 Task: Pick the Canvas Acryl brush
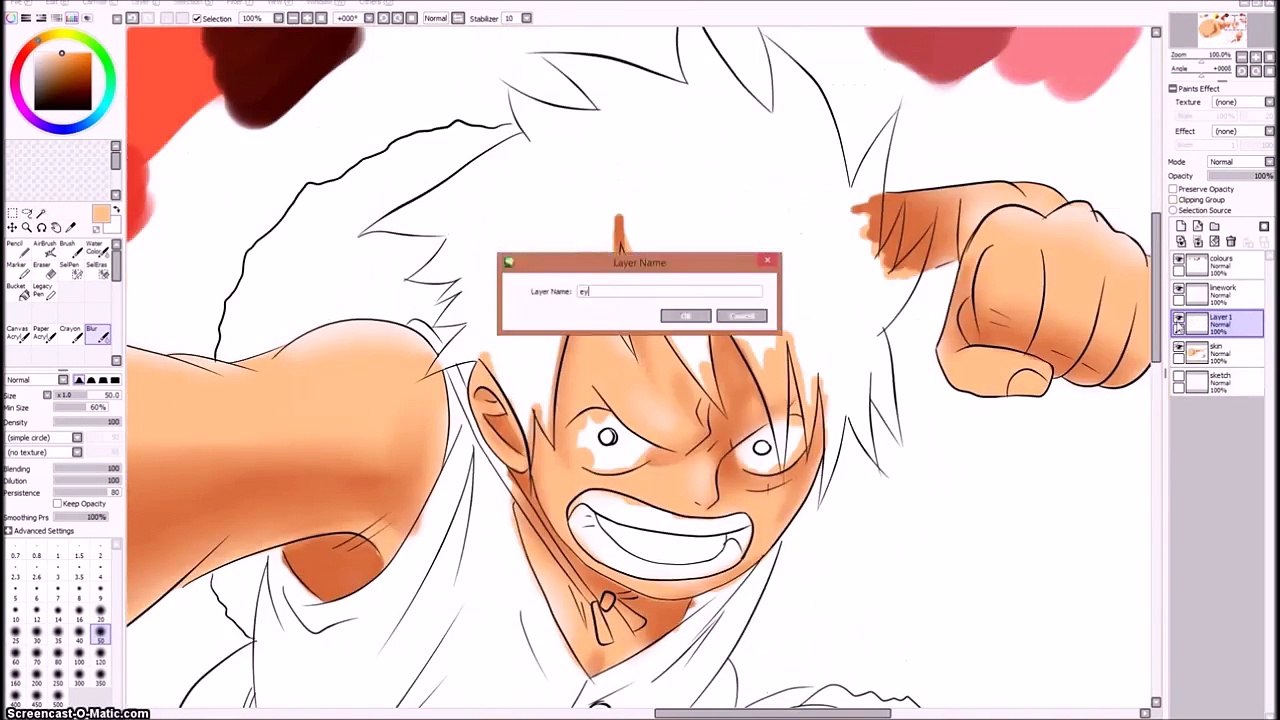coord(16,334)
